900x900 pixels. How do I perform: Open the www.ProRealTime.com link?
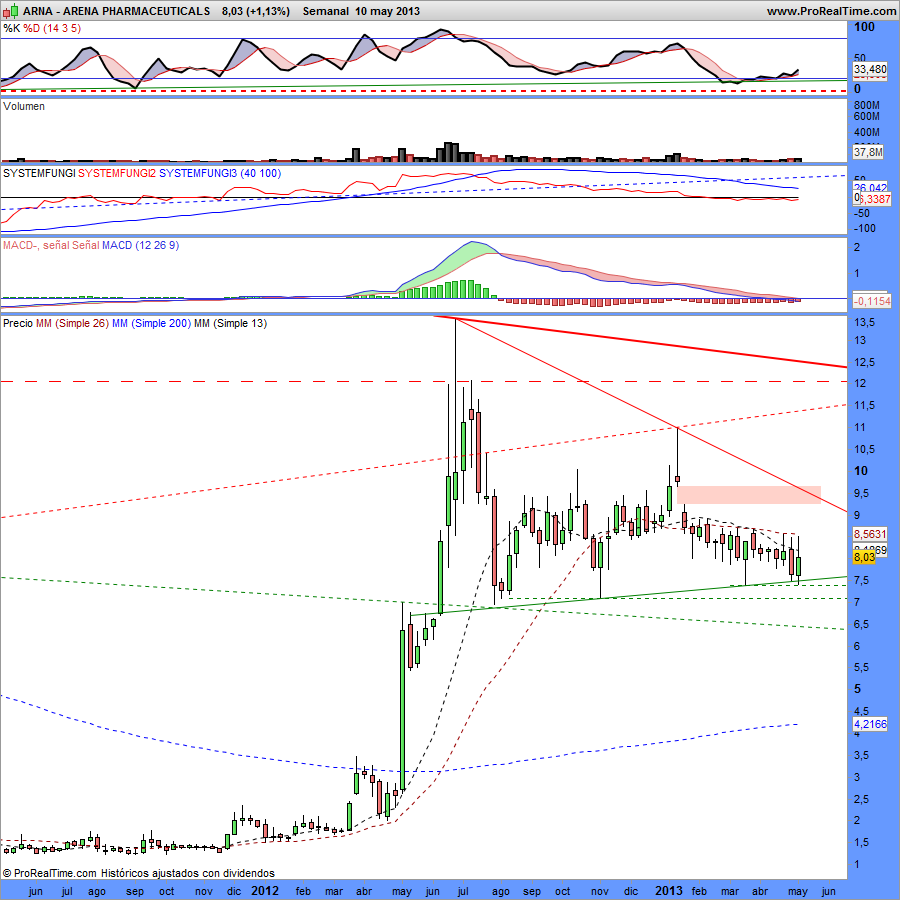[831, 11]
